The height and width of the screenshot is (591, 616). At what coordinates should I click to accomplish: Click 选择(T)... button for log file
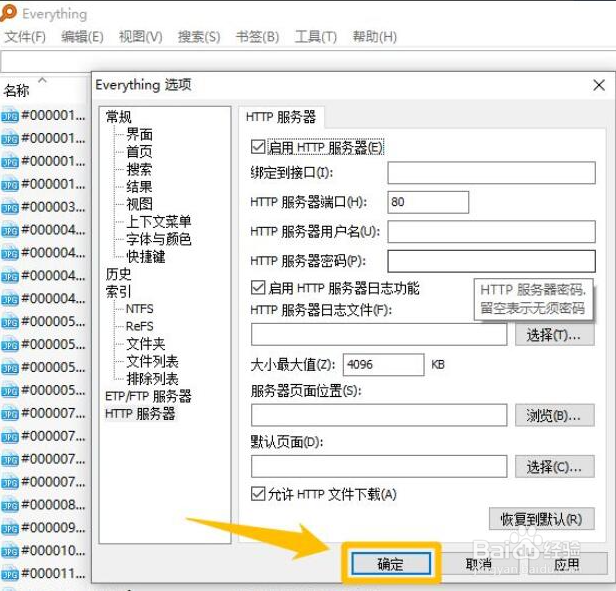pos(555,335)
